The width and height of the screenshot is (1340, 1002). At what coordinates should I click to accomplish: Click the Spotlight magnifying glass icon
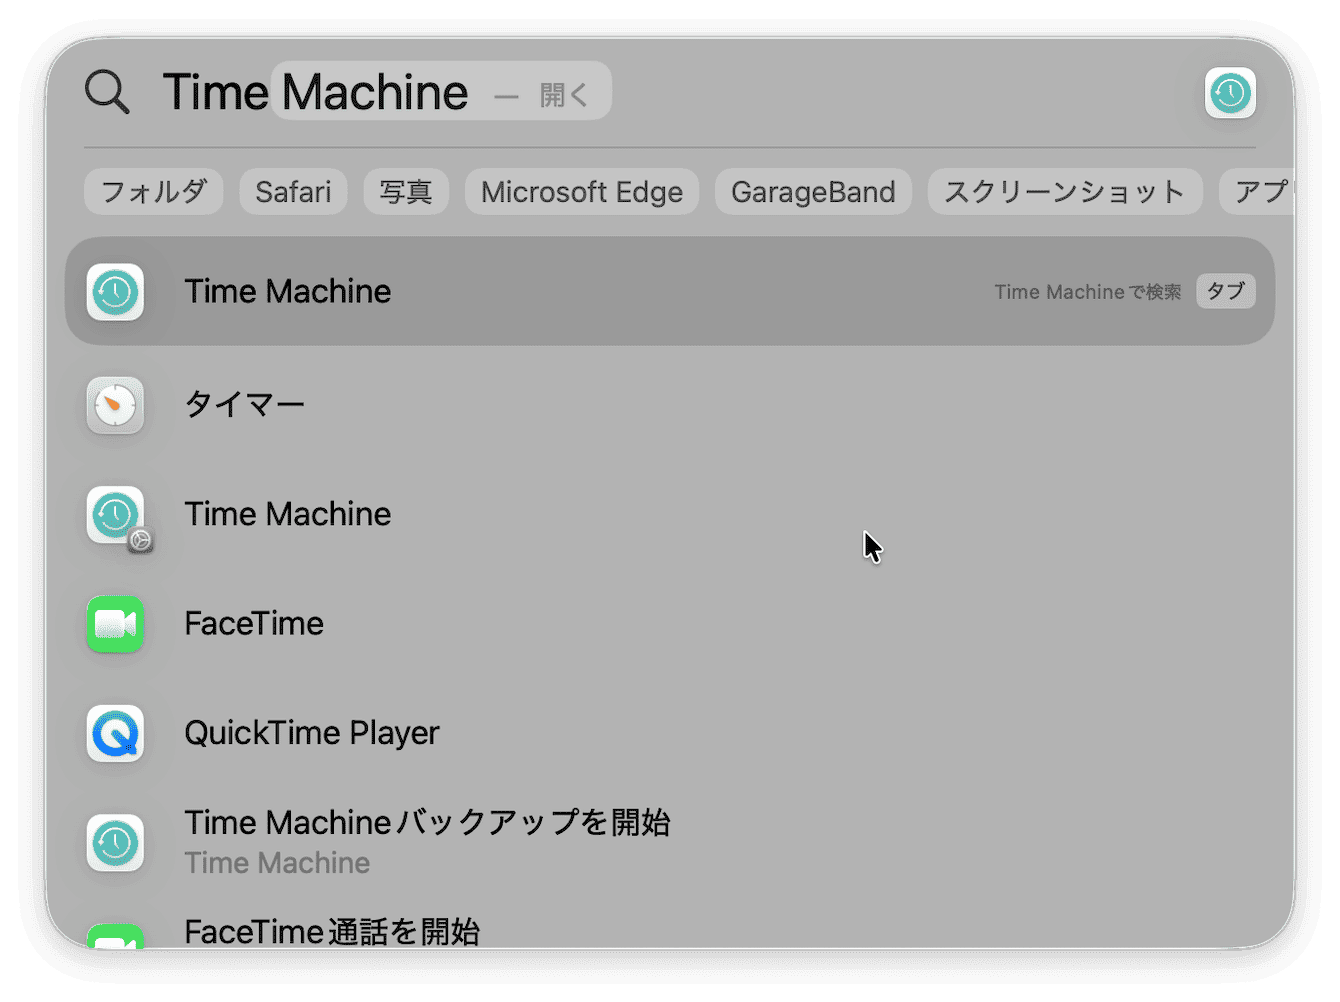pyautogui.click(x=107, y=92)
